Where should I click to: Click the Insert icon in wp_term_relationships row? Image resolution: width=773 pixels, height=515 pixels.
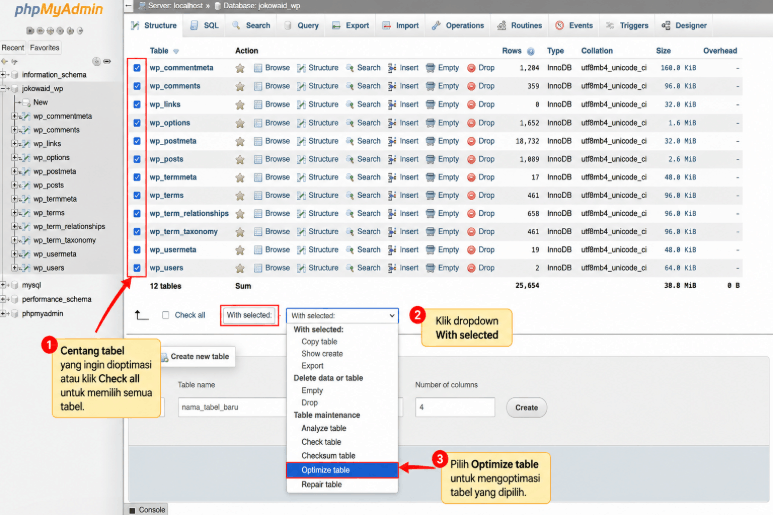click(x=392, y=214)
